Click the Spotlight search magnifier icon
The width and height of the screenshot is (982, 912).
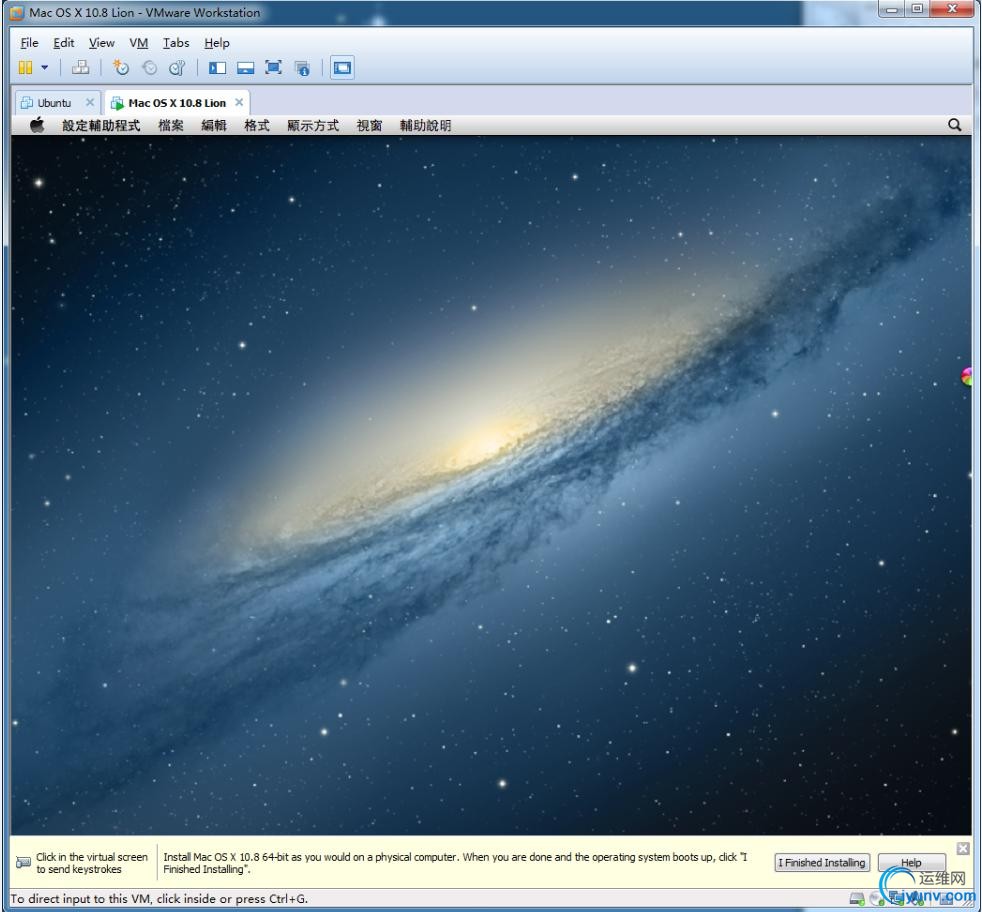954,125
